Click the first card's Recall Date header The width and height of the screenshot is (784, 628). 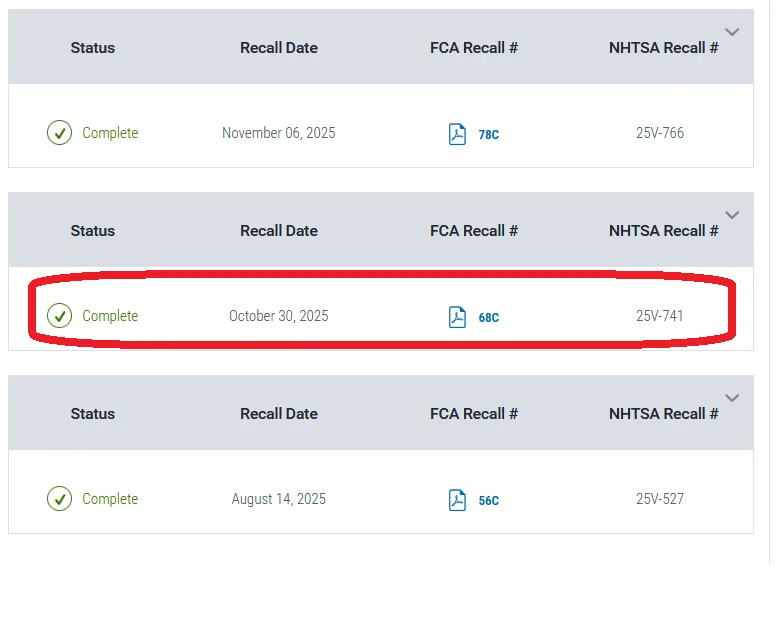278,48
